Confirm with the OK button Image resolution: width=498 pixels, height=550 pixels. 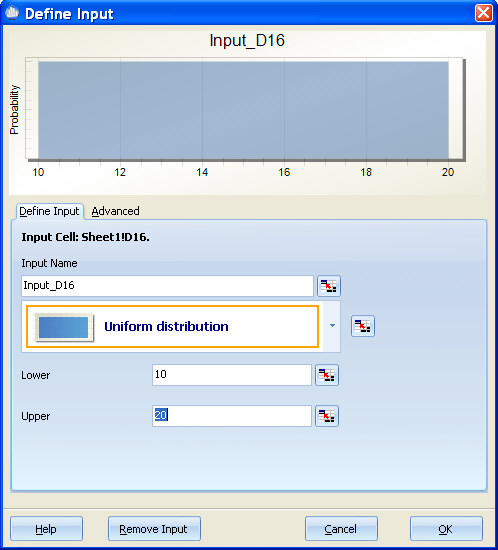point(446,529)
